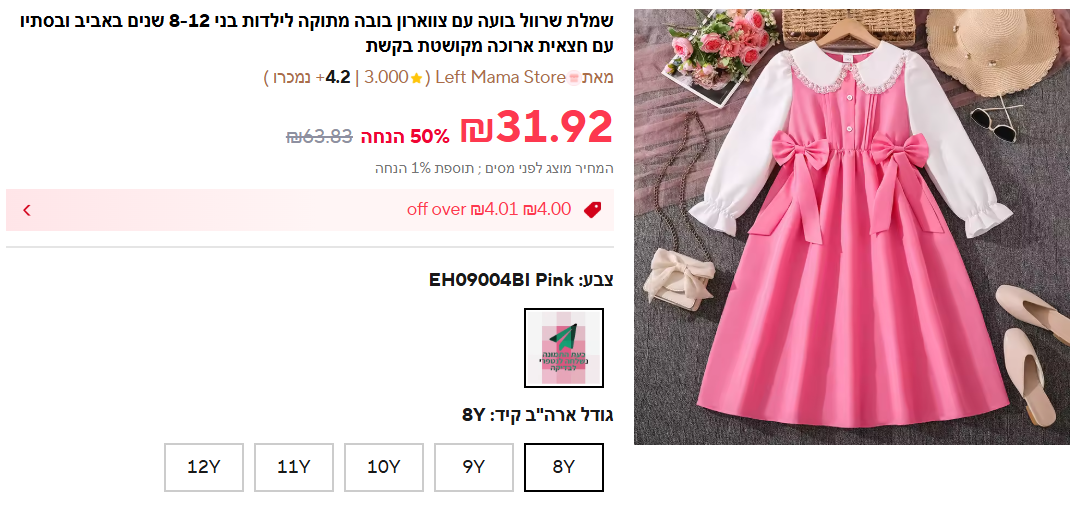The image size is (1076, 511).
Task: Open the pink dress product photo
Action: point(852,226)
